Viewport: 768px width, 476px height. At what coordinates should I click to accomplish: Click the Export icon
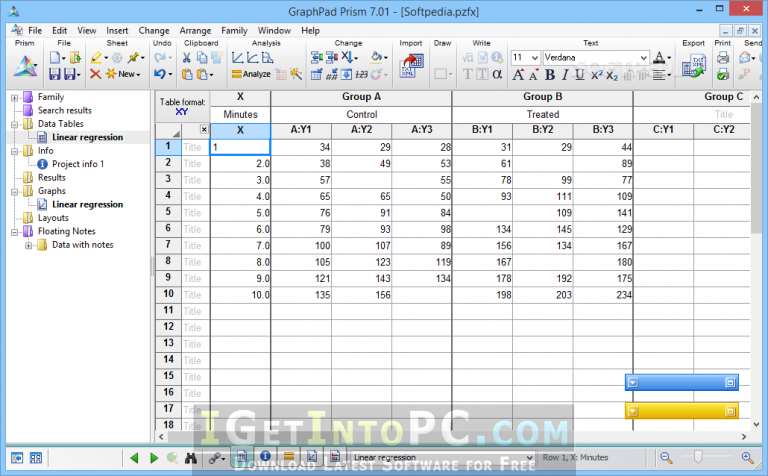coord(693,66)
